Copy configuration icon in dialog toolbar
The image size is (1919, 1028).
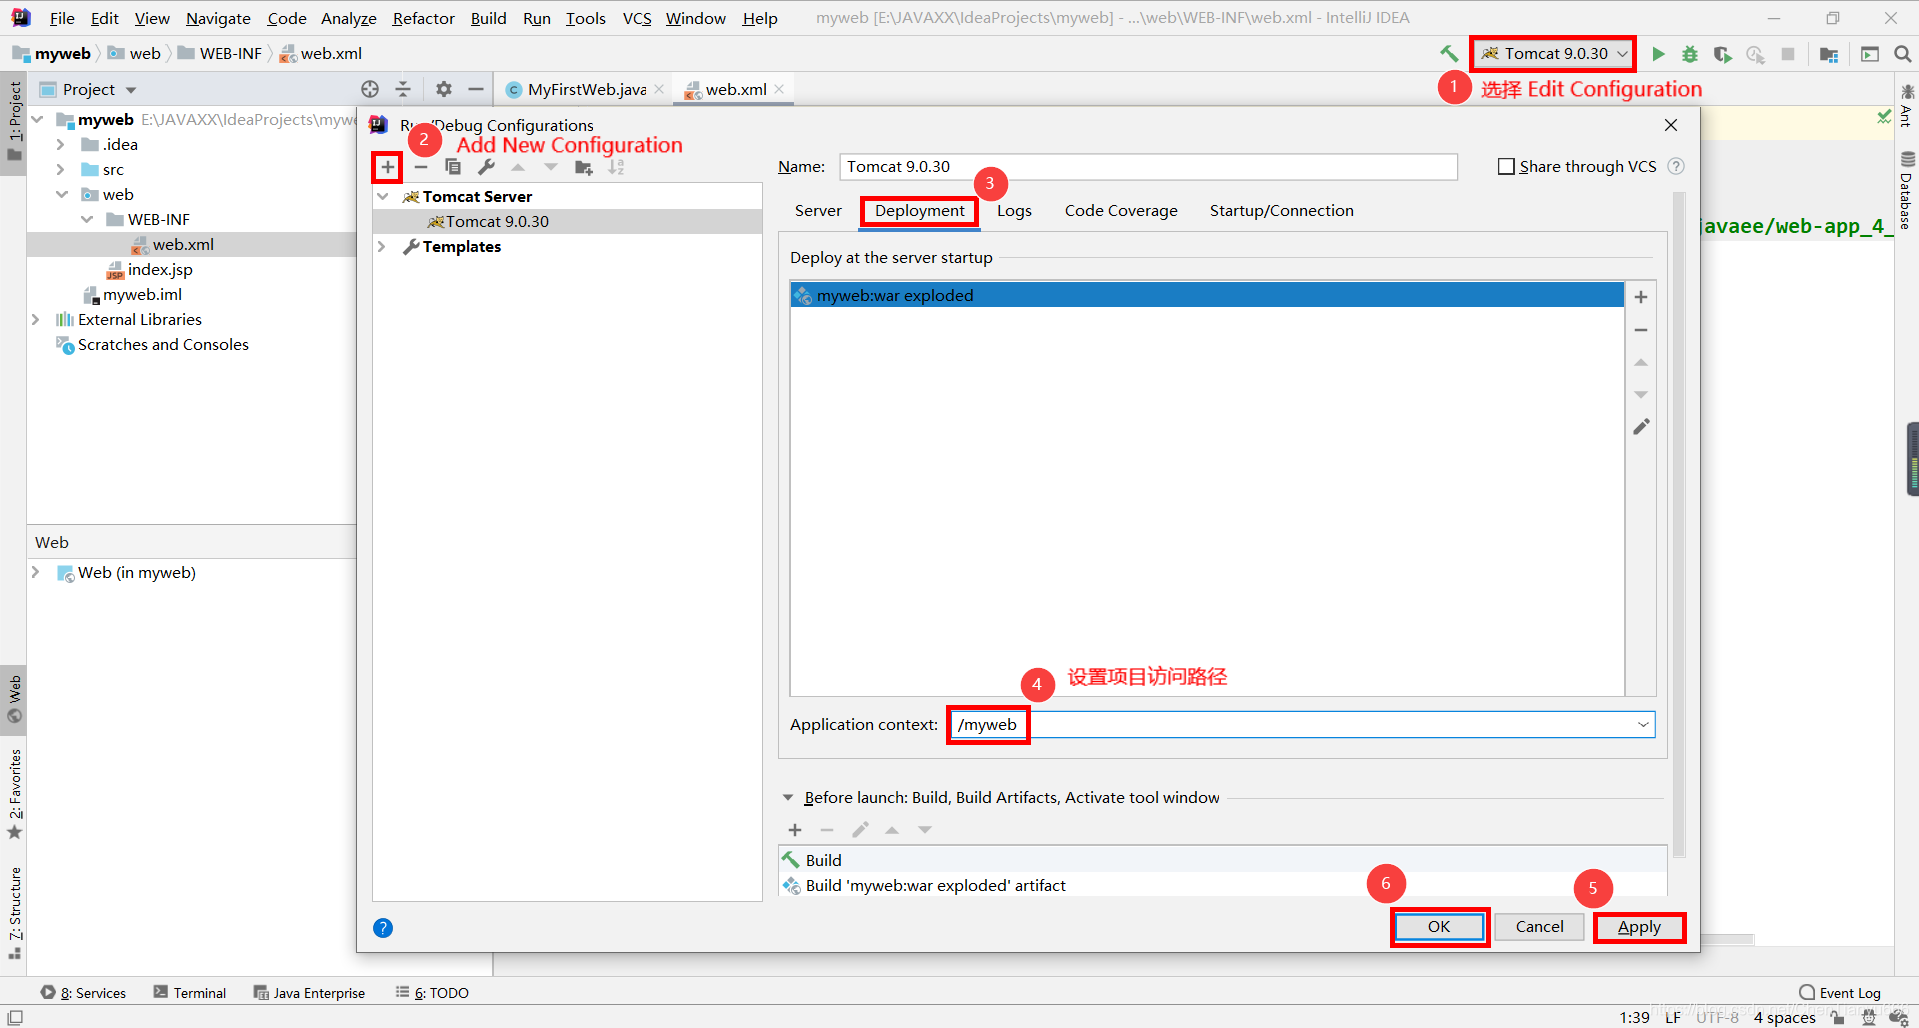click(x=453, y=167)
